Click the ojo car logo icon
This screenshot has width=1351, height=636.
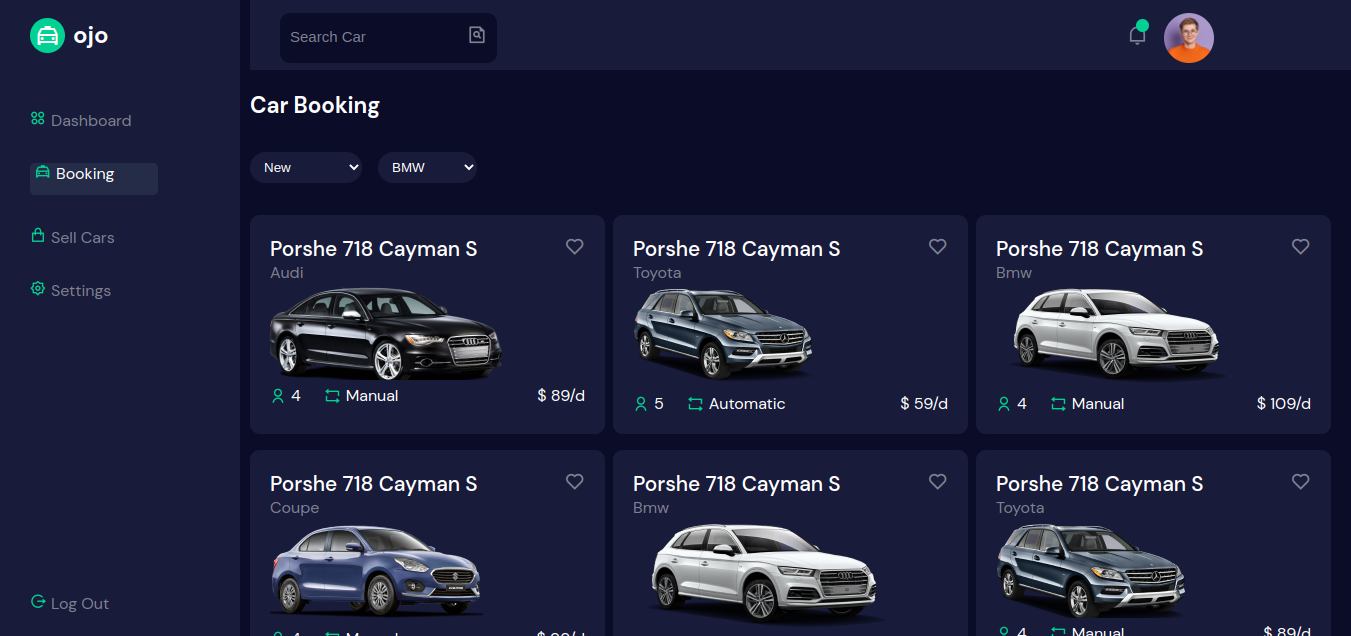47,36
